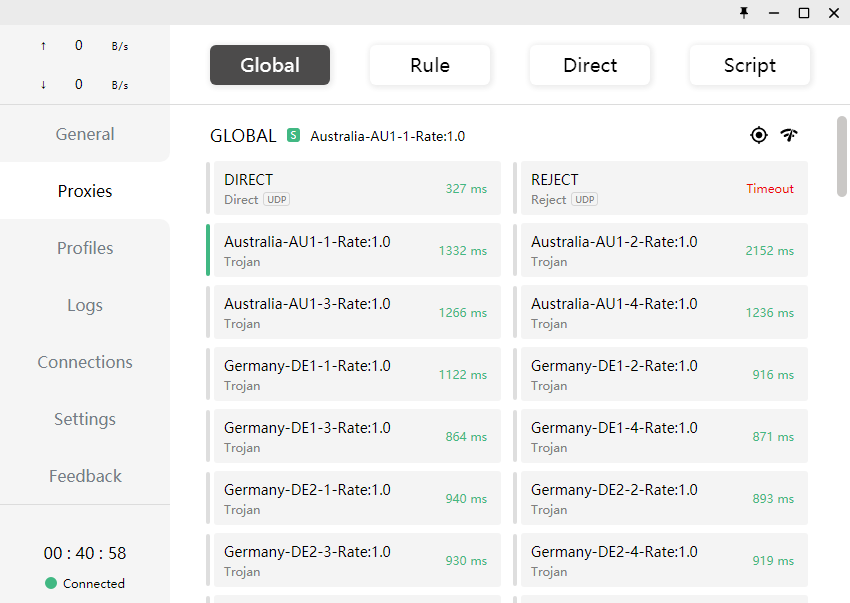Image resolution: width=850 pixels, height=603 pixels.
Task: Click the download arrow indicator
Action: tap(43, 85)
